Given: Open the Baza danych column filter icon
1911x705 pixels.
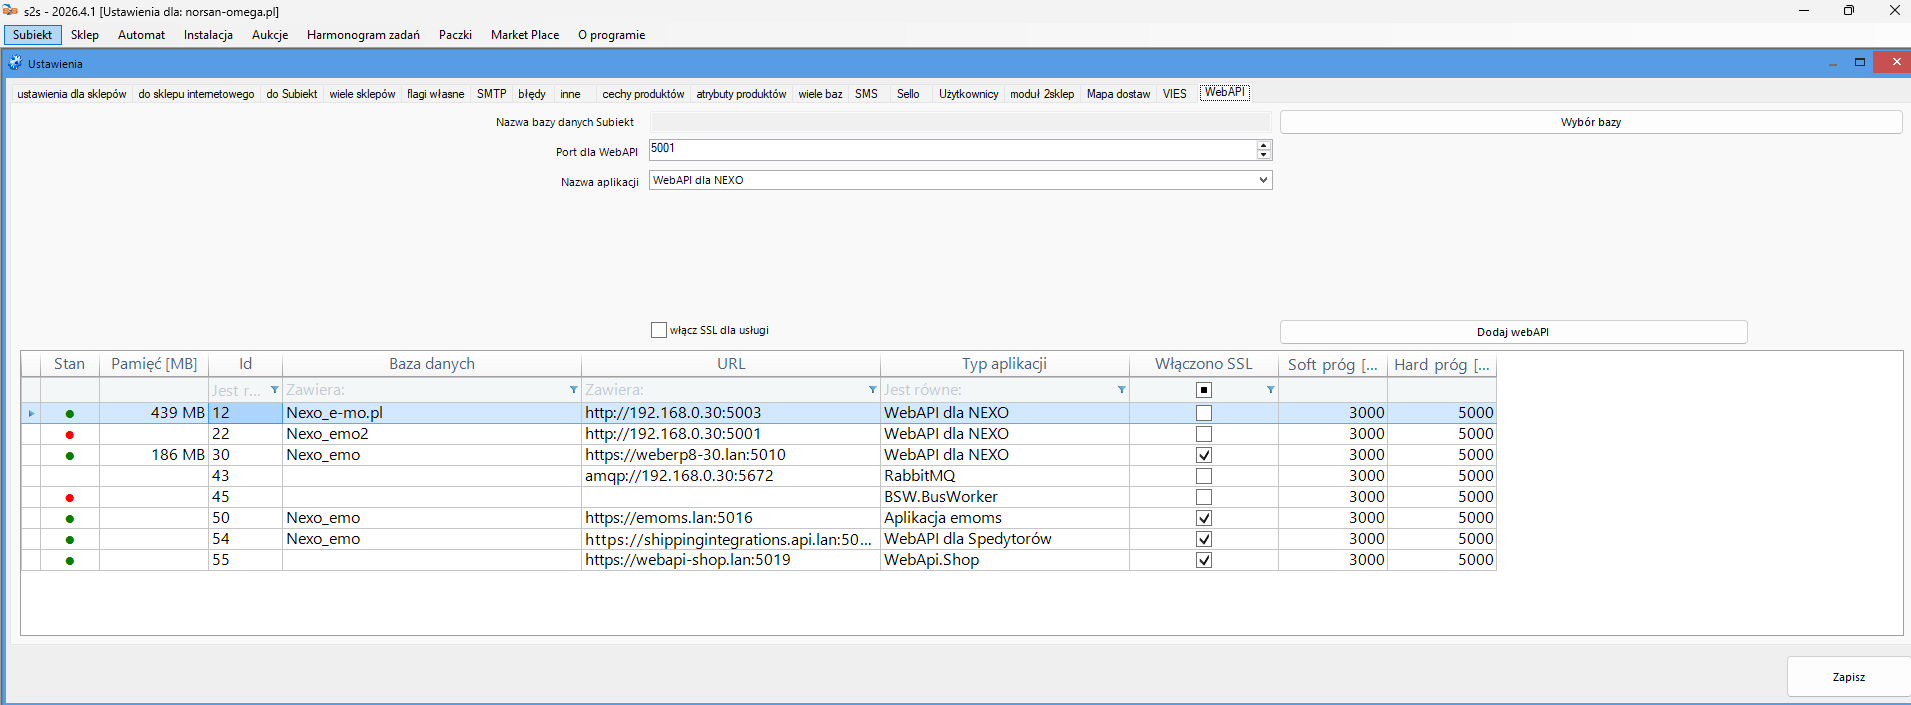Looking at the screenshot, I should pyautogui.click(x=573, y=390).
